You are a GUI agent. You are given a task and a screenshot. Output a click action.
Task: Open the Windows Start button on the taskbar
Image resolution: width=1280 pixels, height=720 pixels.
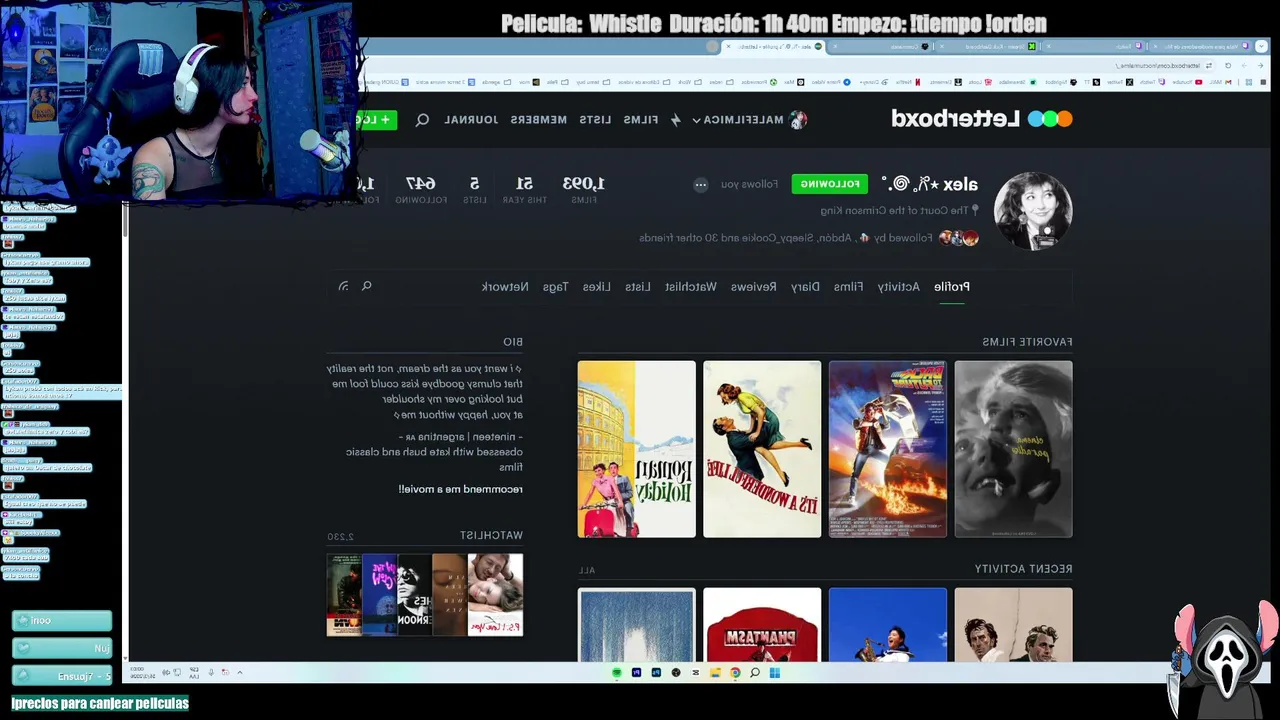click(775, 673)
